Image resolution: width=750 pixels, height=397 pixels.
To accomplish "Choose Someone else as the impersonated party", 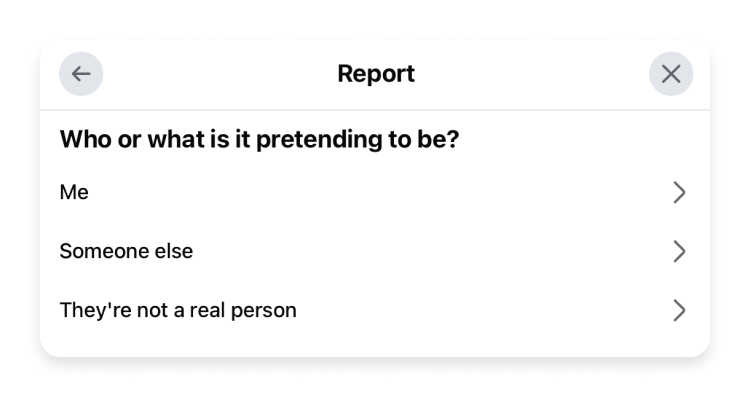I will pyautogui.click(x=375, y=251).
